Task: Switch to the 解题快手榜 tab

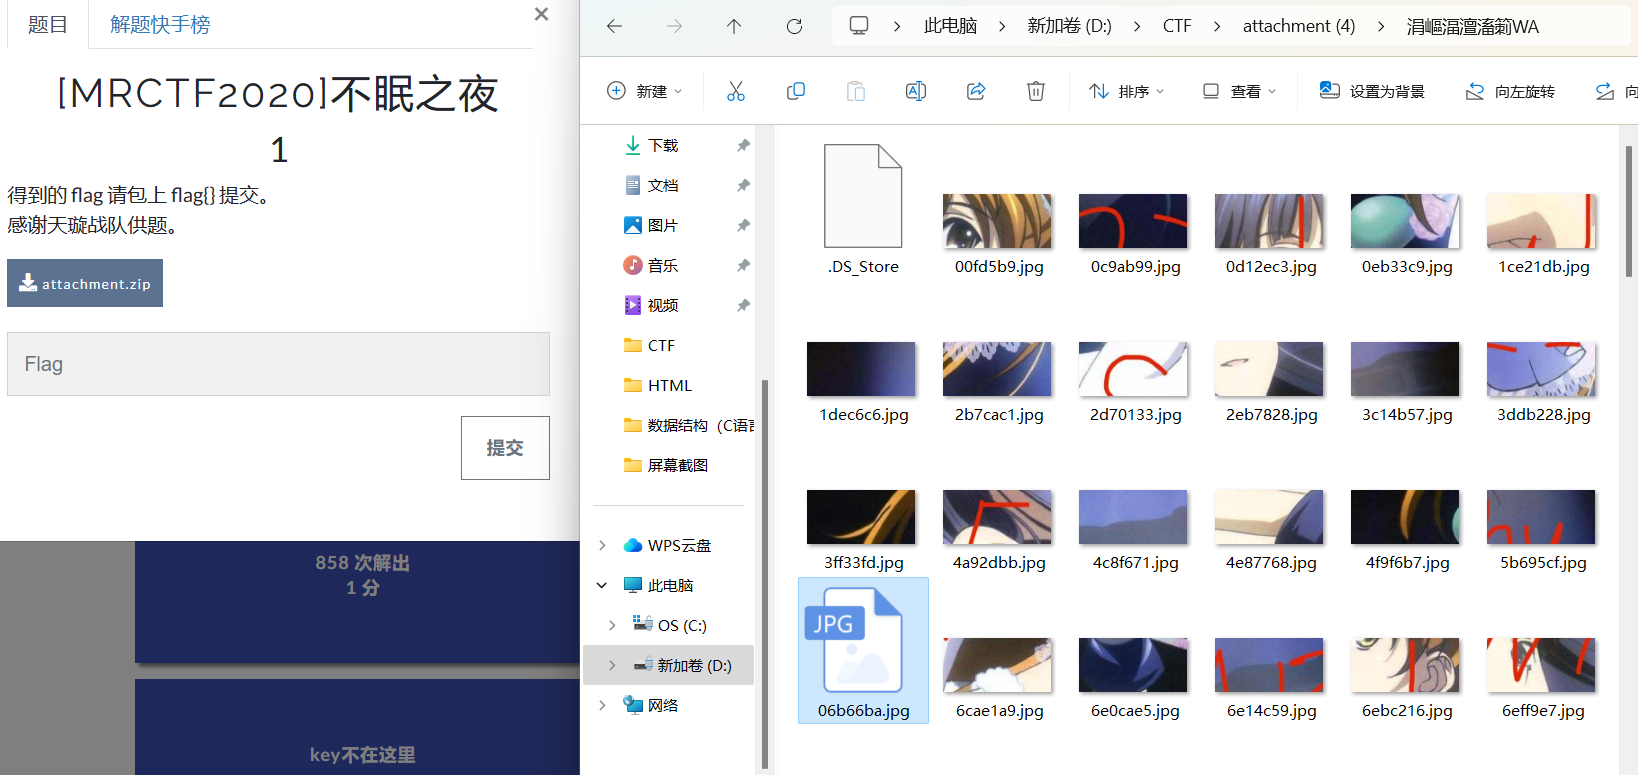Action: [160, 24]
